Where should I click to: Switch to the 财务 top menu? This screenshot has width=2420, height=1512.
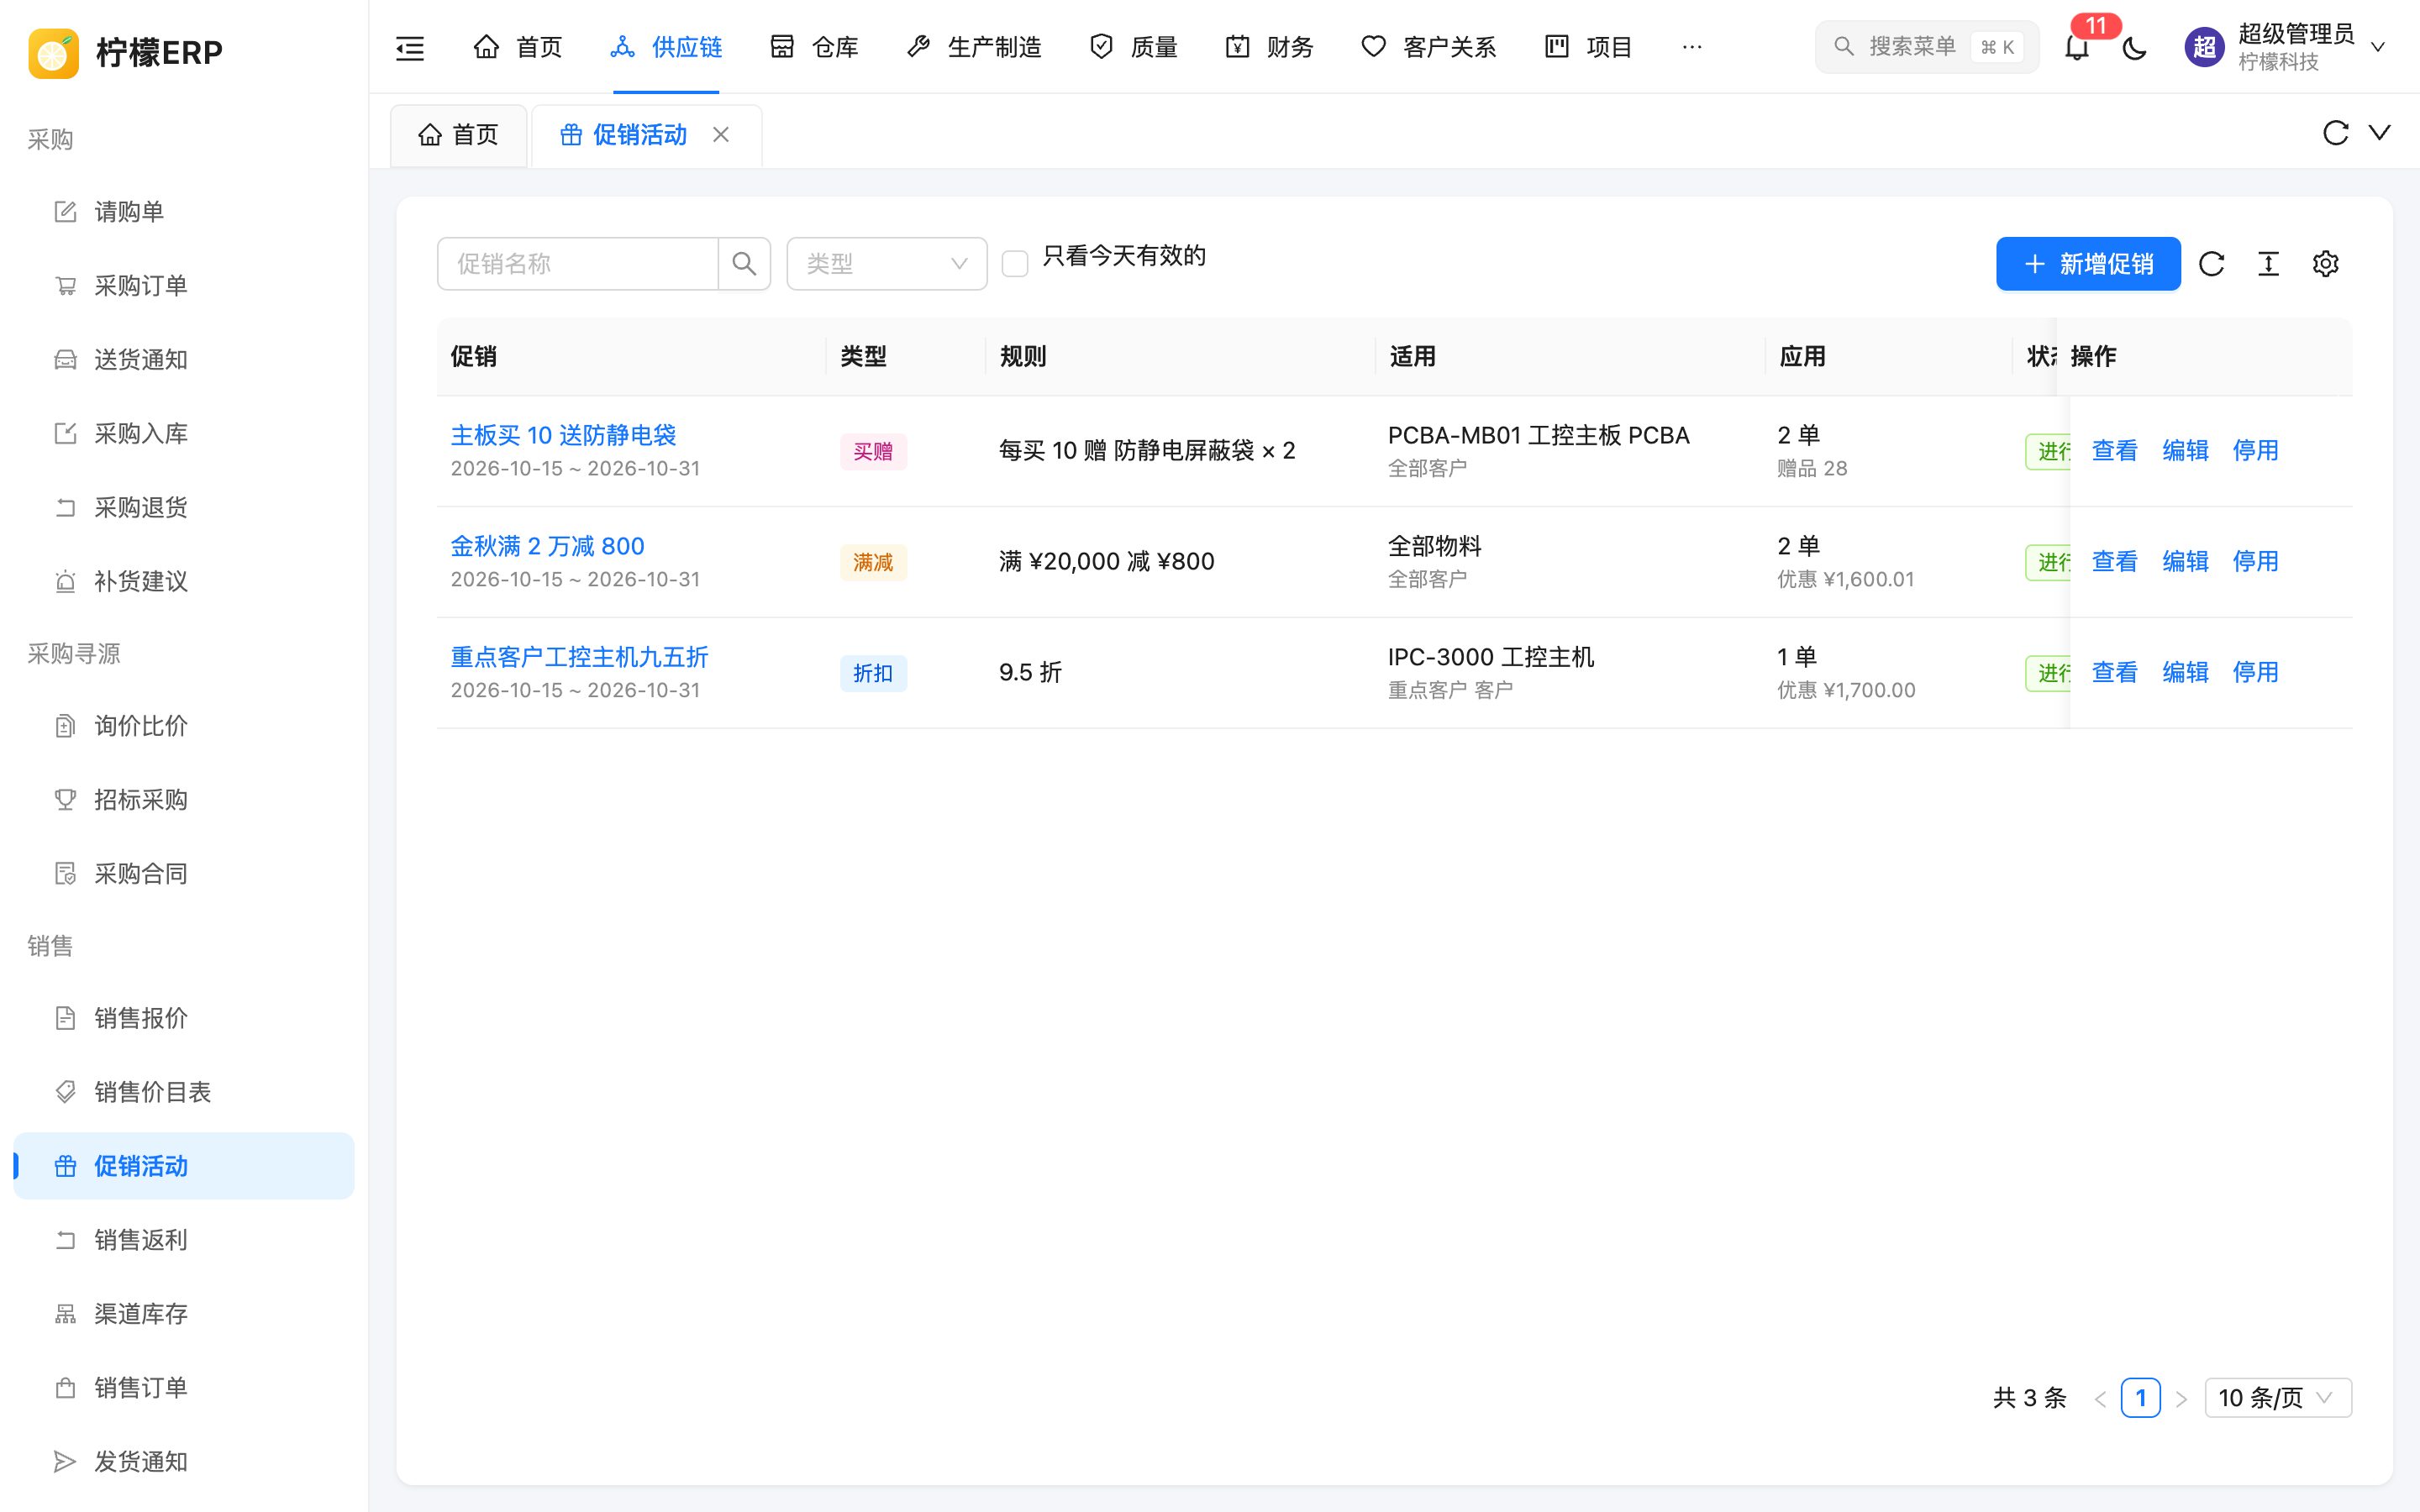pyautogui.click(x=1269, y=47)
